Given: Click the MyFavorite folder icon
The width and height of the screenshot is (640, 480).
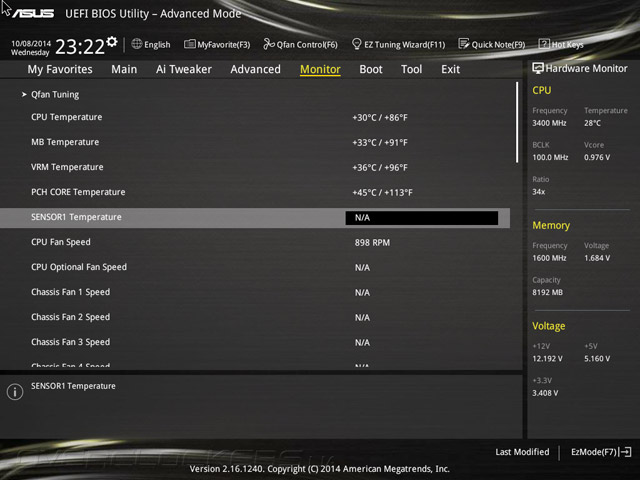Looking at the screenshot, I should click(x=189, y=44).
